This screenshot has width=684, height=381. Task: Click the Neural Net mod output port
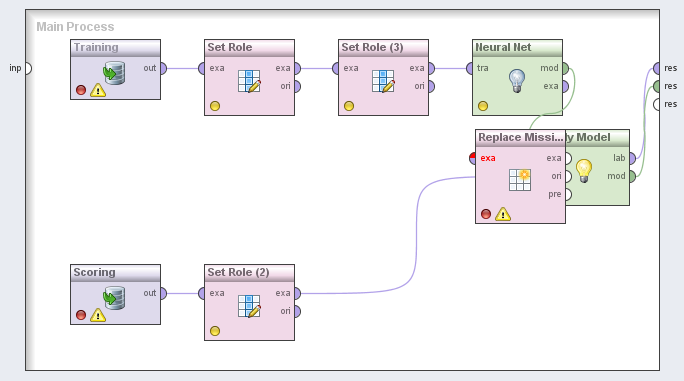[565, 69]
